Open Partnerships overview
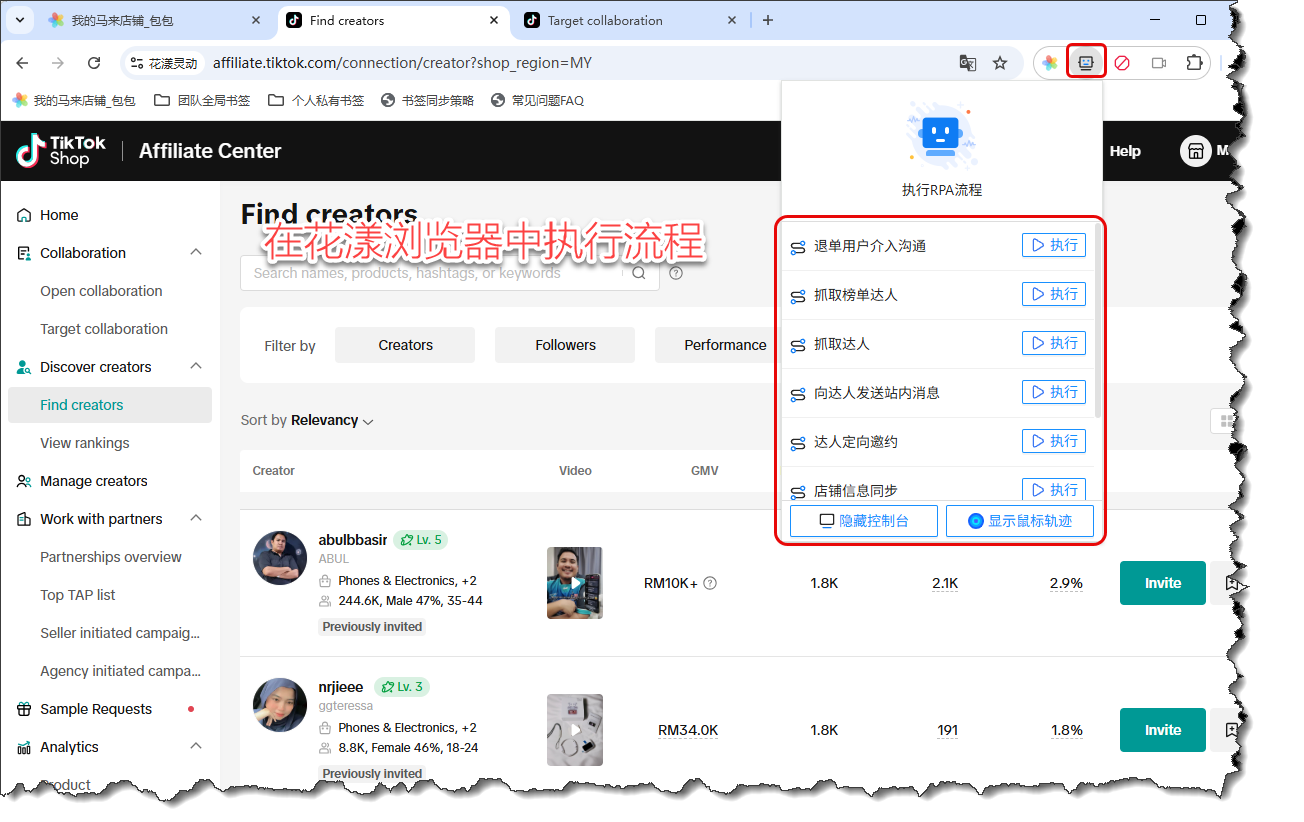 click(111, 557)
